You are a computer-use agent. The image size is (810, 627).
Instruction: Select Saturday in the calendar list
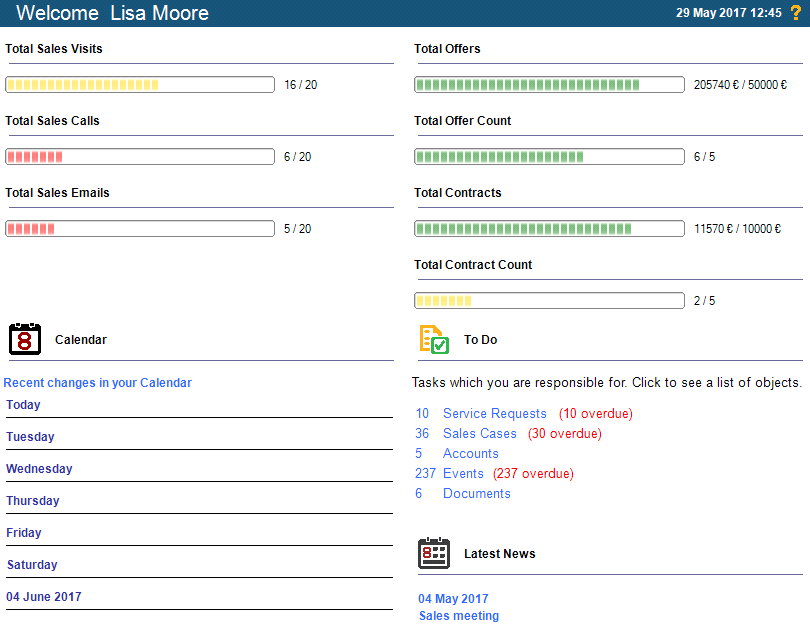[32, 565]
